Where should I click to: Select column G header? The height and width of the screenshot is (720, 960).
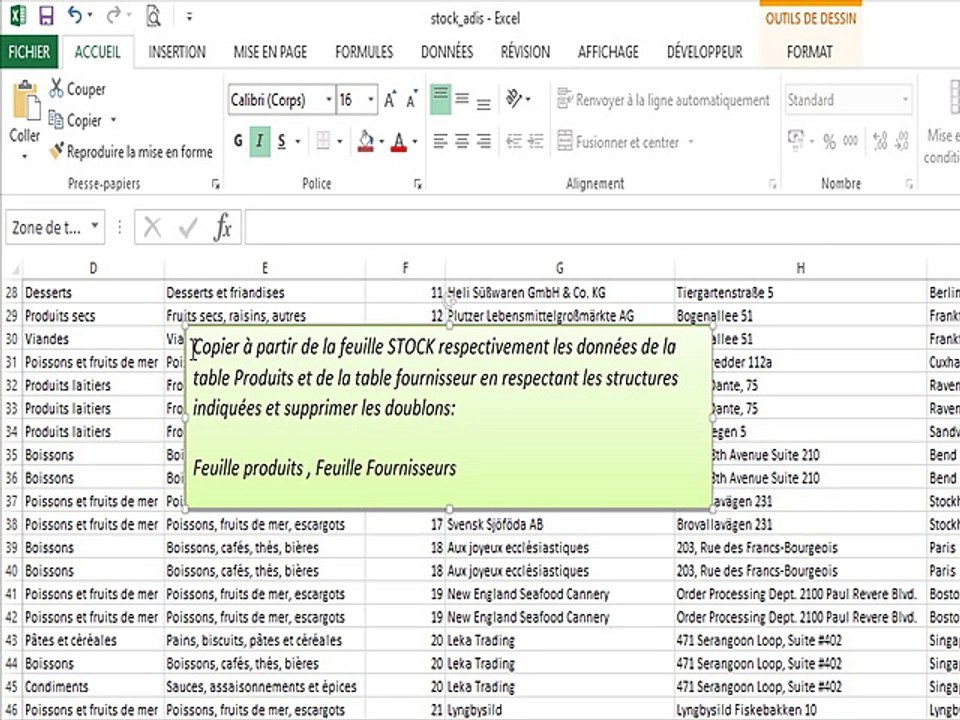[x=560, y=268]
